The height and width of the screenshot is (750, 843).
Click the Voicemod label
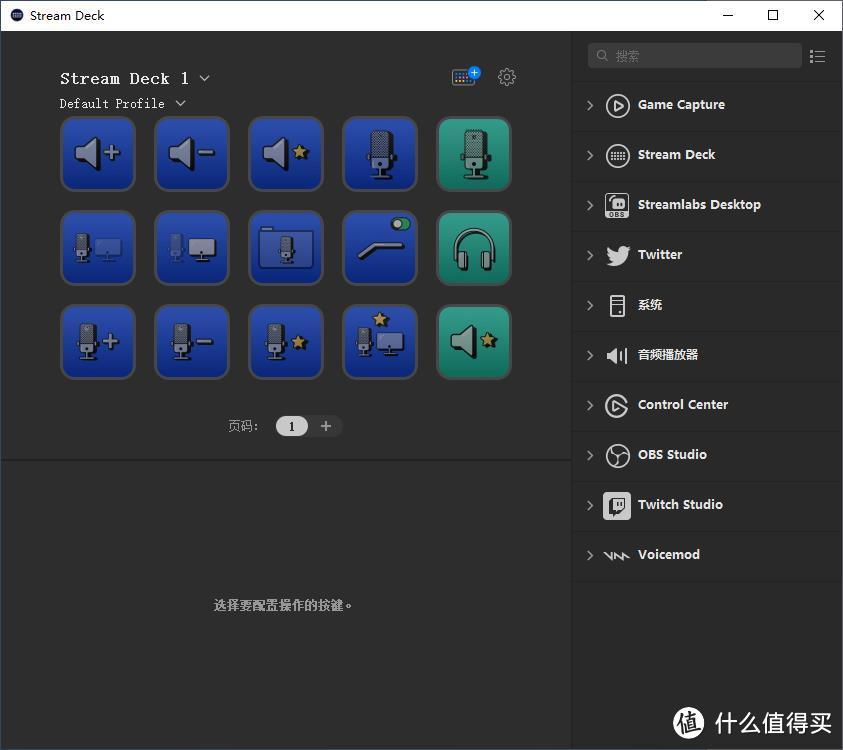(x=669, y=555)
